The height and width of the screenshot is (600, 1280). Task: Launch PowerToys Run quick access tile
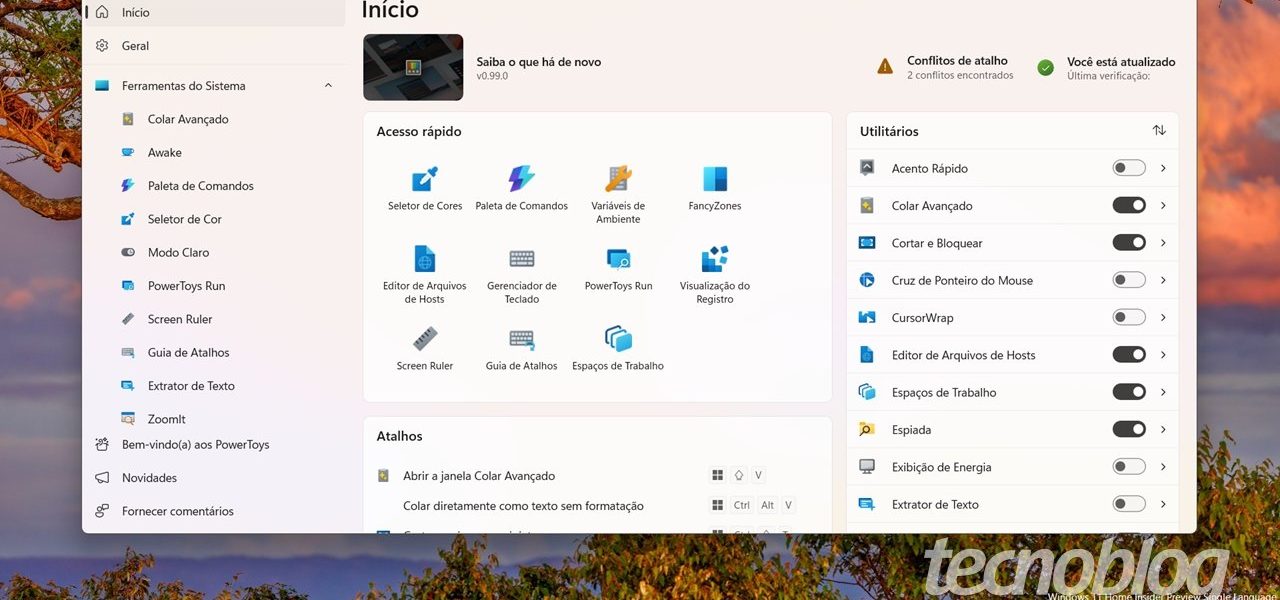618,268
